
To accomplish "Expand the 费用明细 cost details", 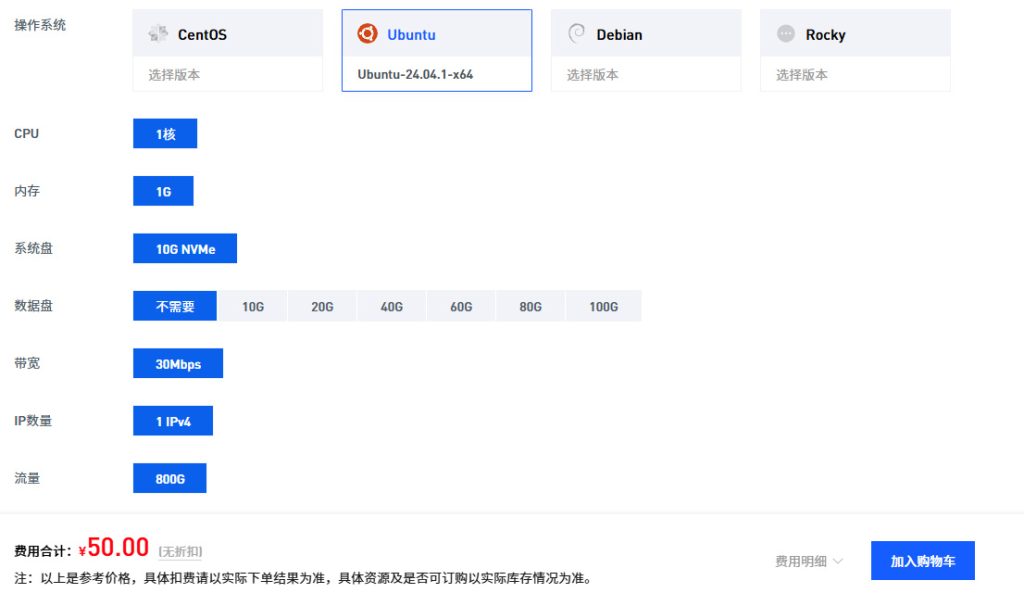I will click(x=809, y=561).
